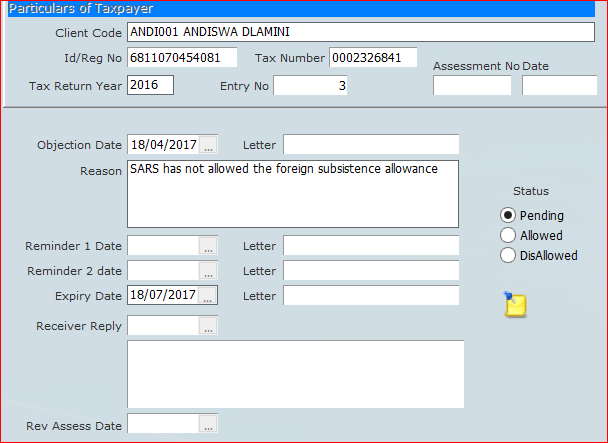Open the Rev Assess Date picker button

[208, 425]
